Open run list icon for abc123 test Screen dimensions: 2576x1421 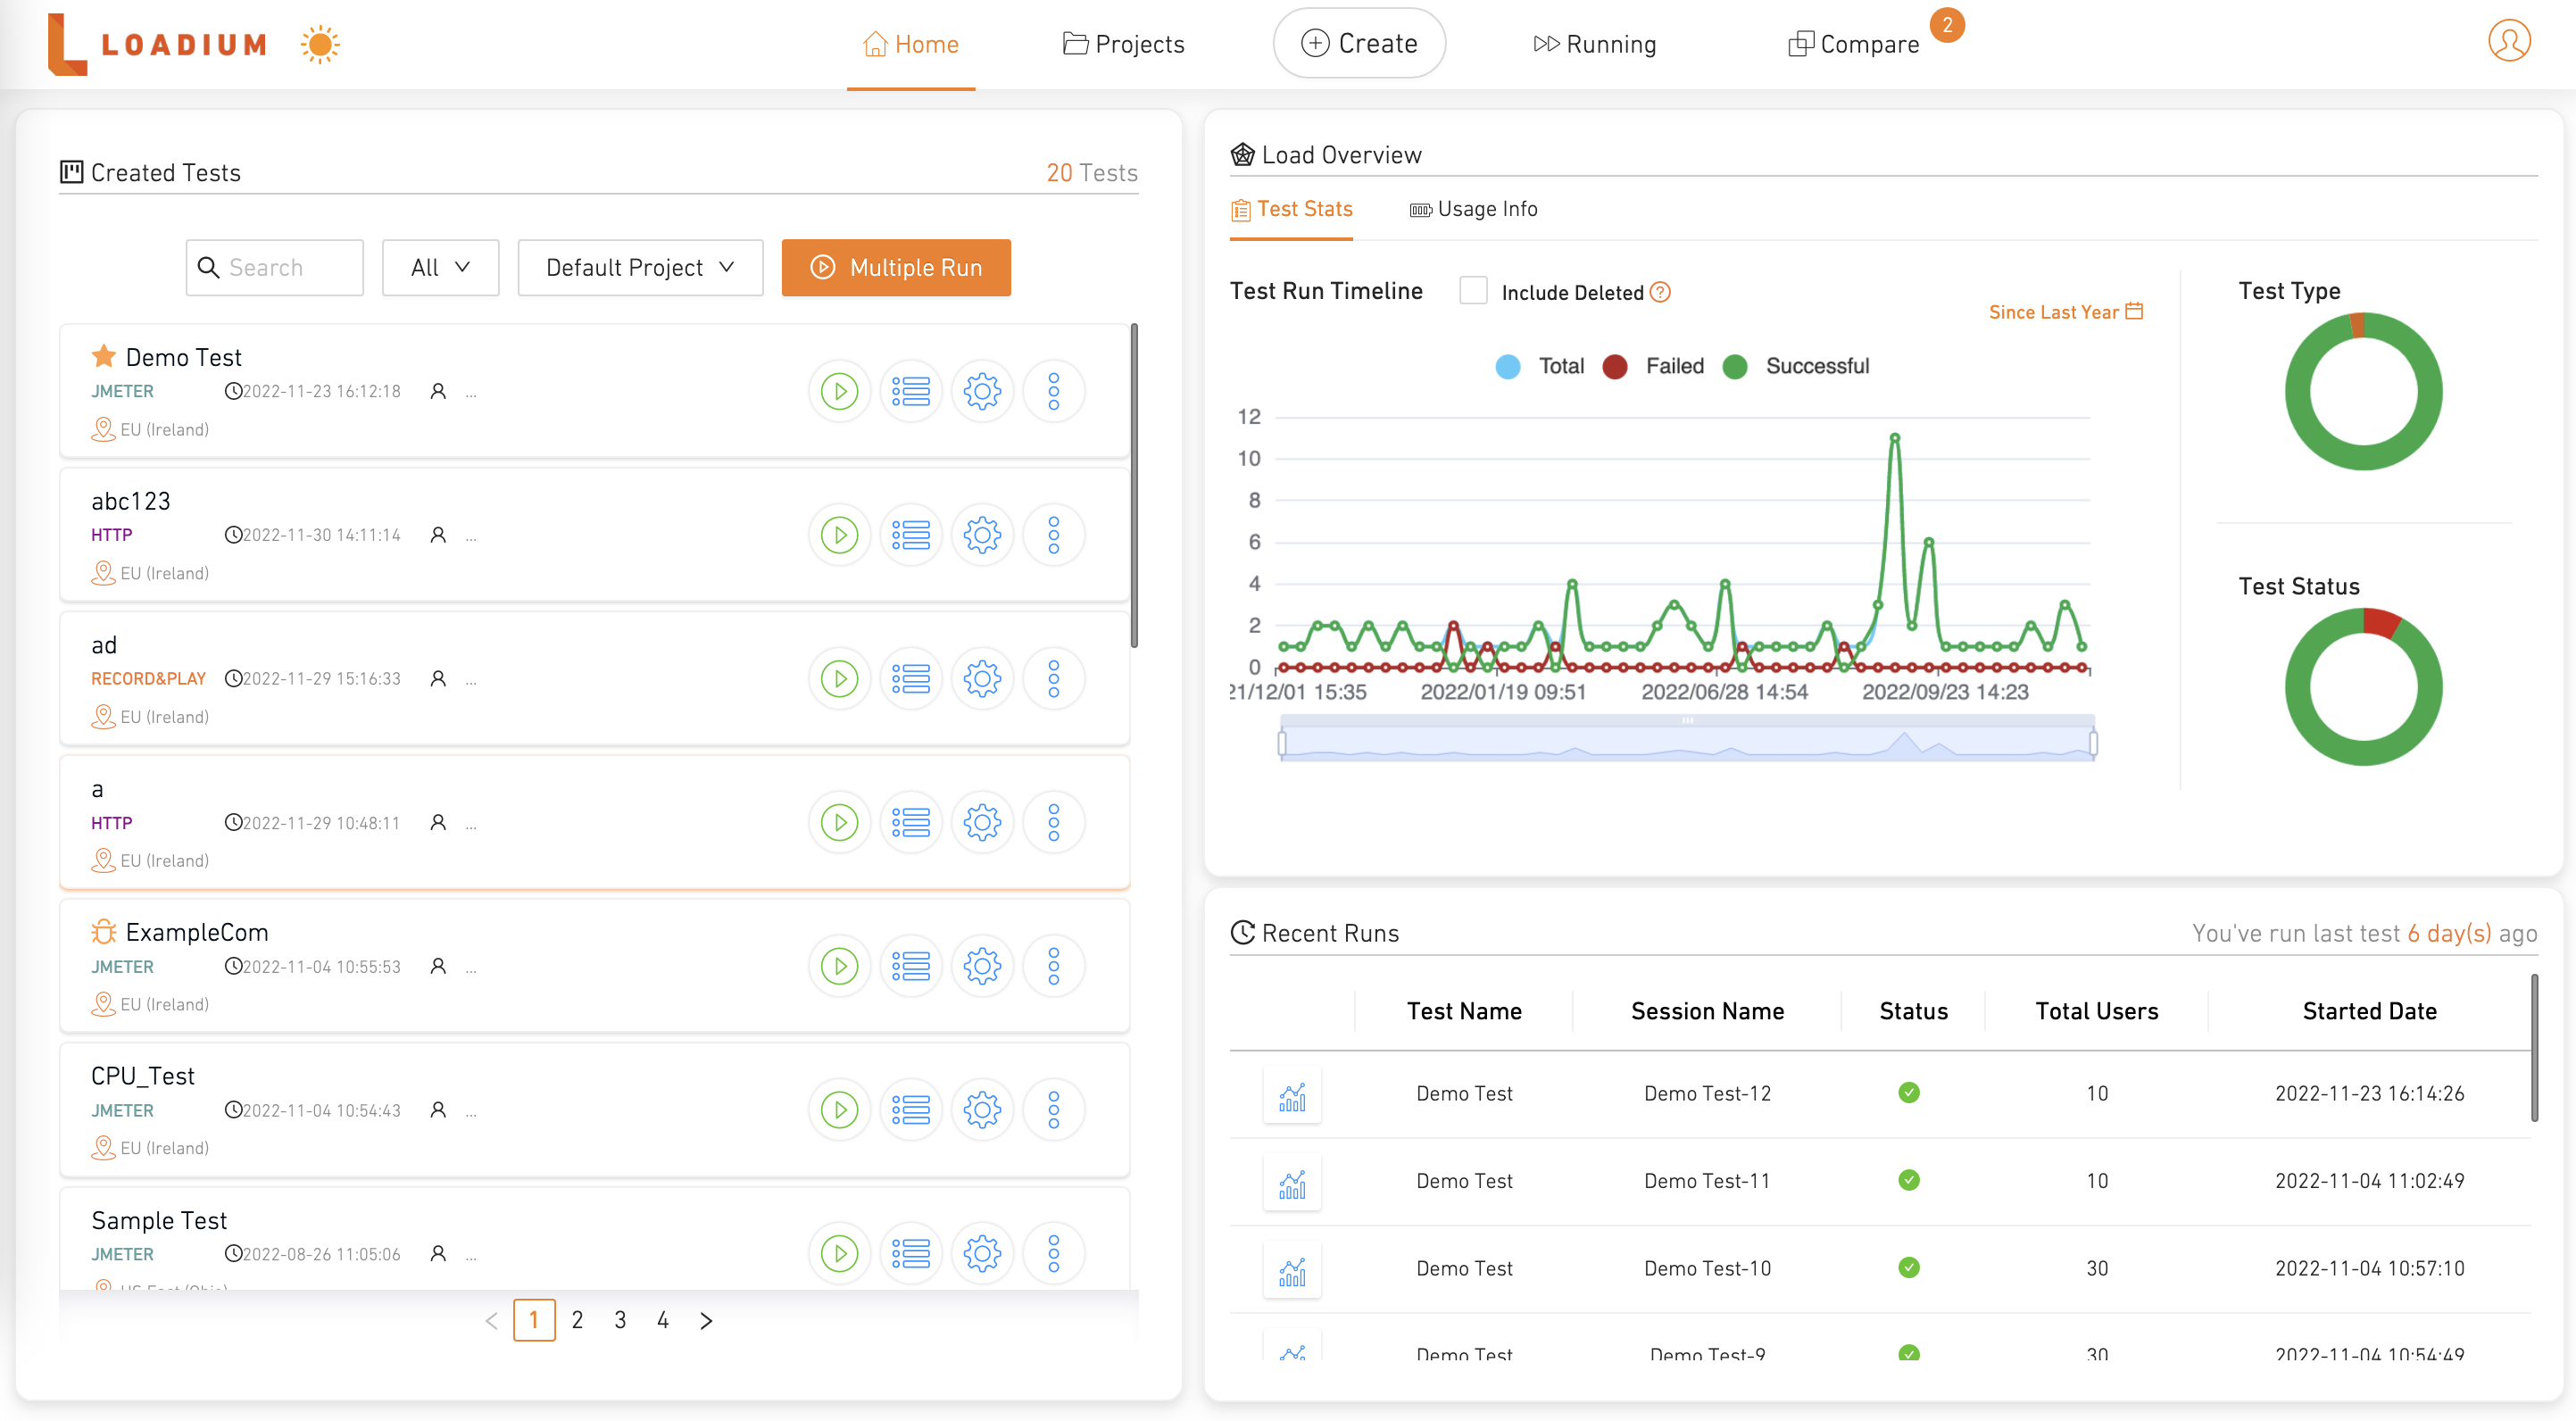pos(910,535)
